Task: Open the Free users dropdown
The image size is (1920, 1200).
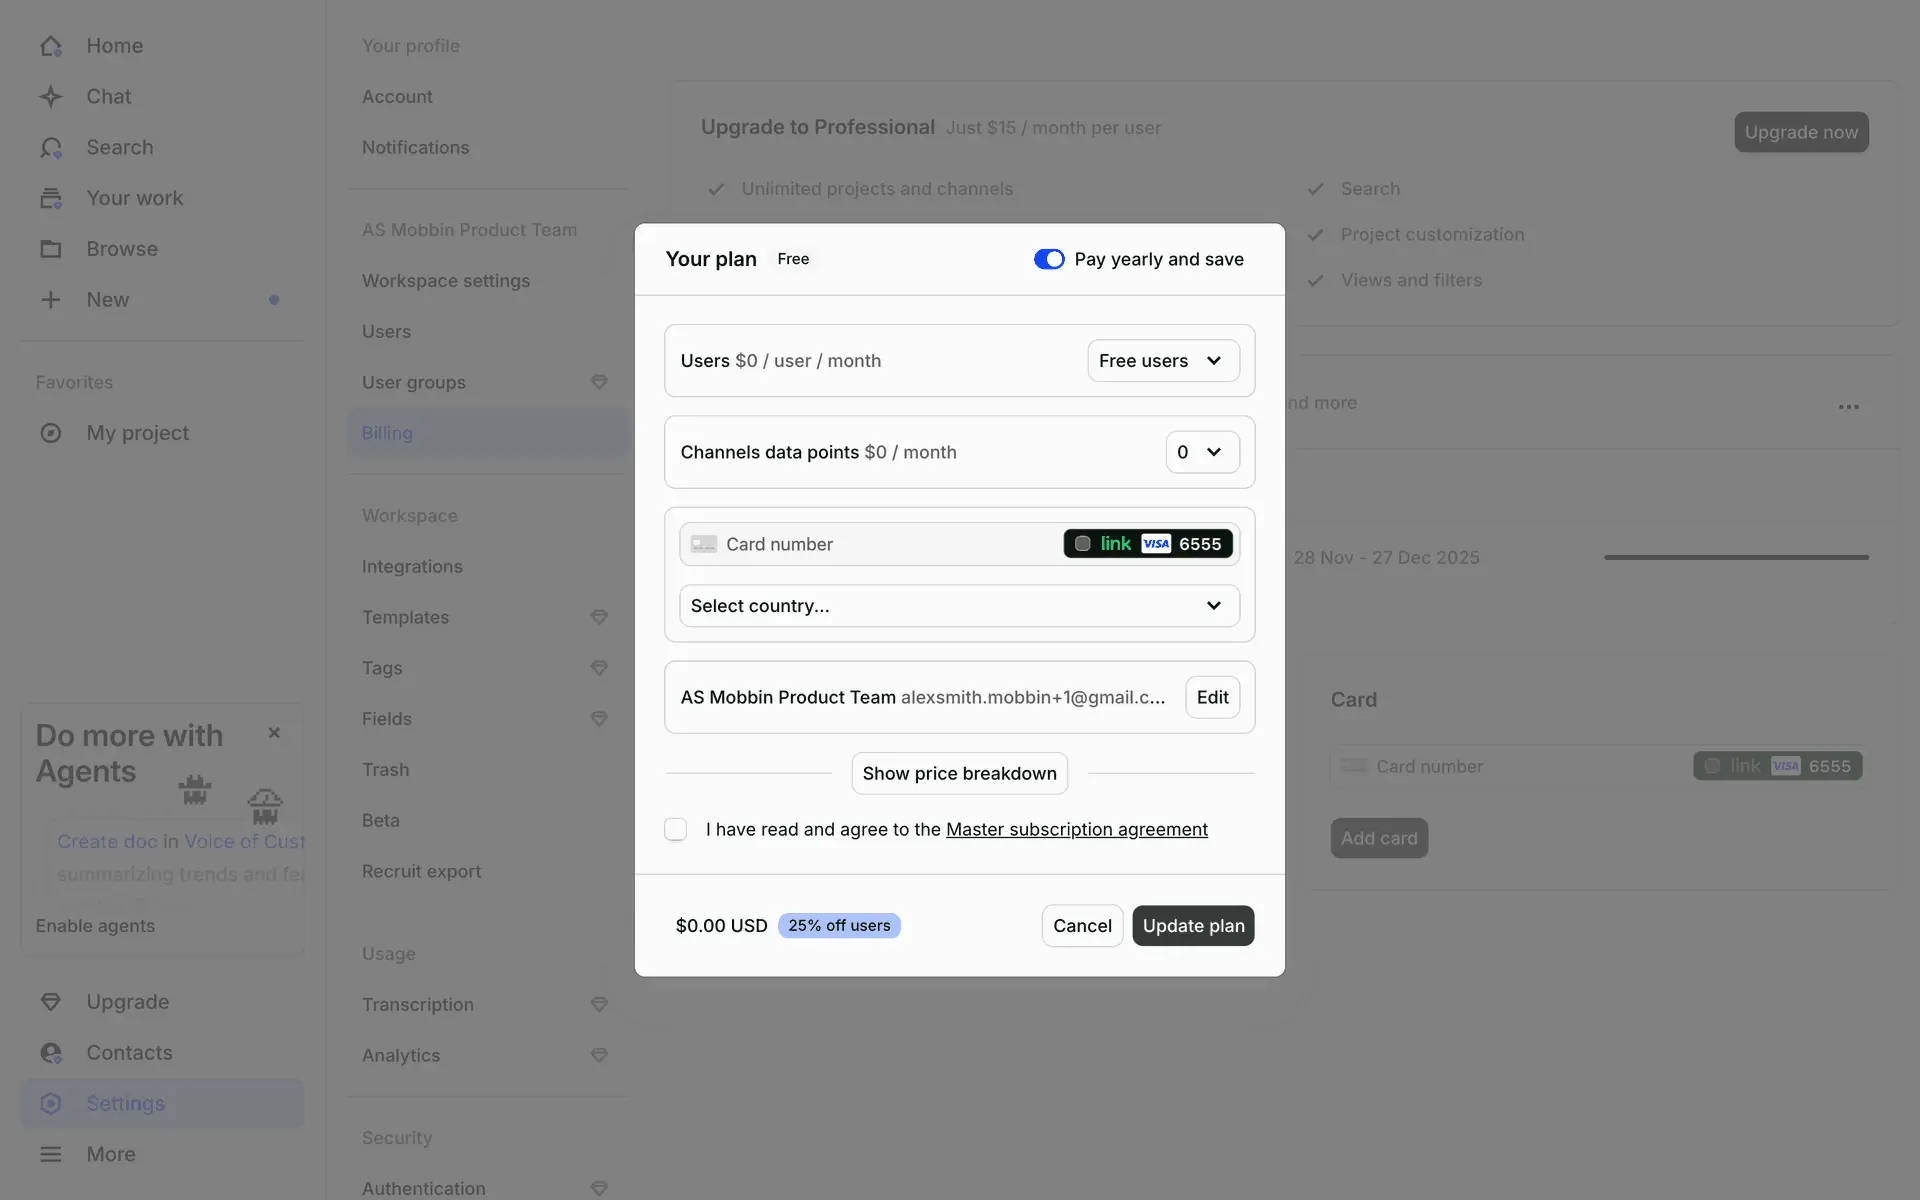Action: 1163,361
